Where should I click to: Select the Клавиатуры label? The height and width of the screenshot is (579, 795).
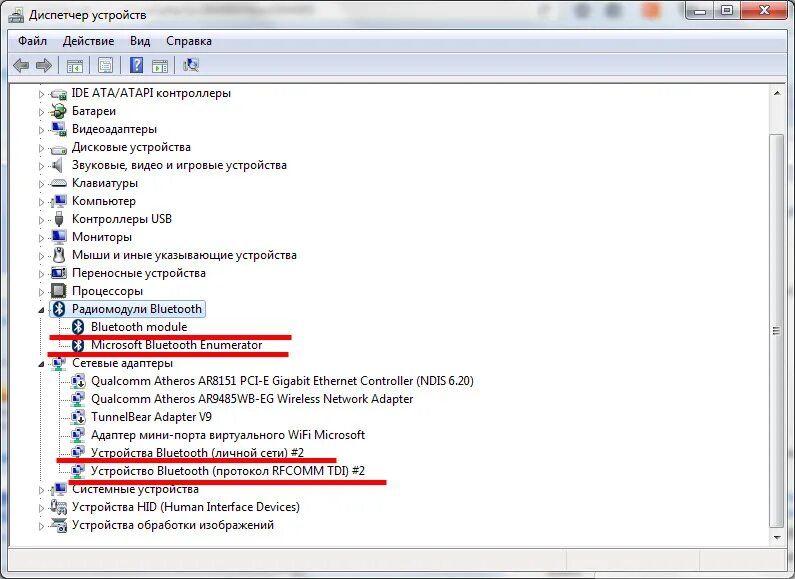click(x=105, y=183)
